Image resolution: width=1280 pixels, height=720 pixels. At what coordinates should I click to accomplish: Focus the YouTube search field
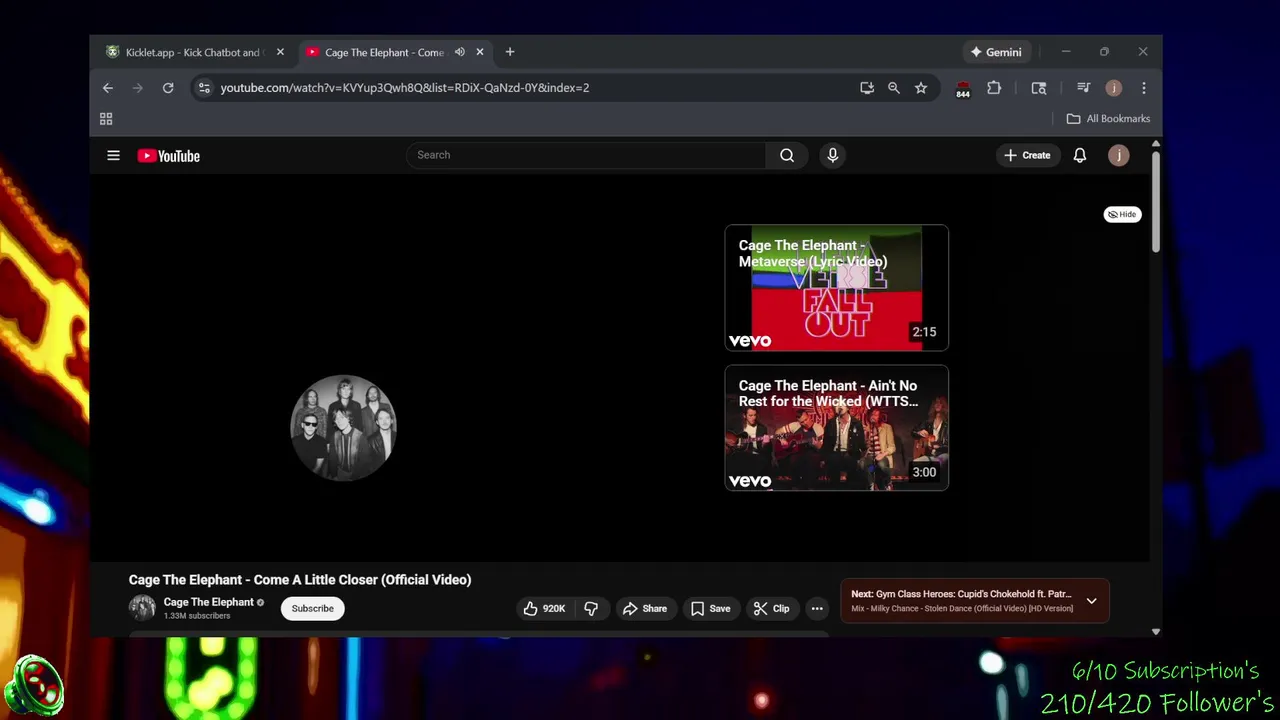(x=586, y=155)
